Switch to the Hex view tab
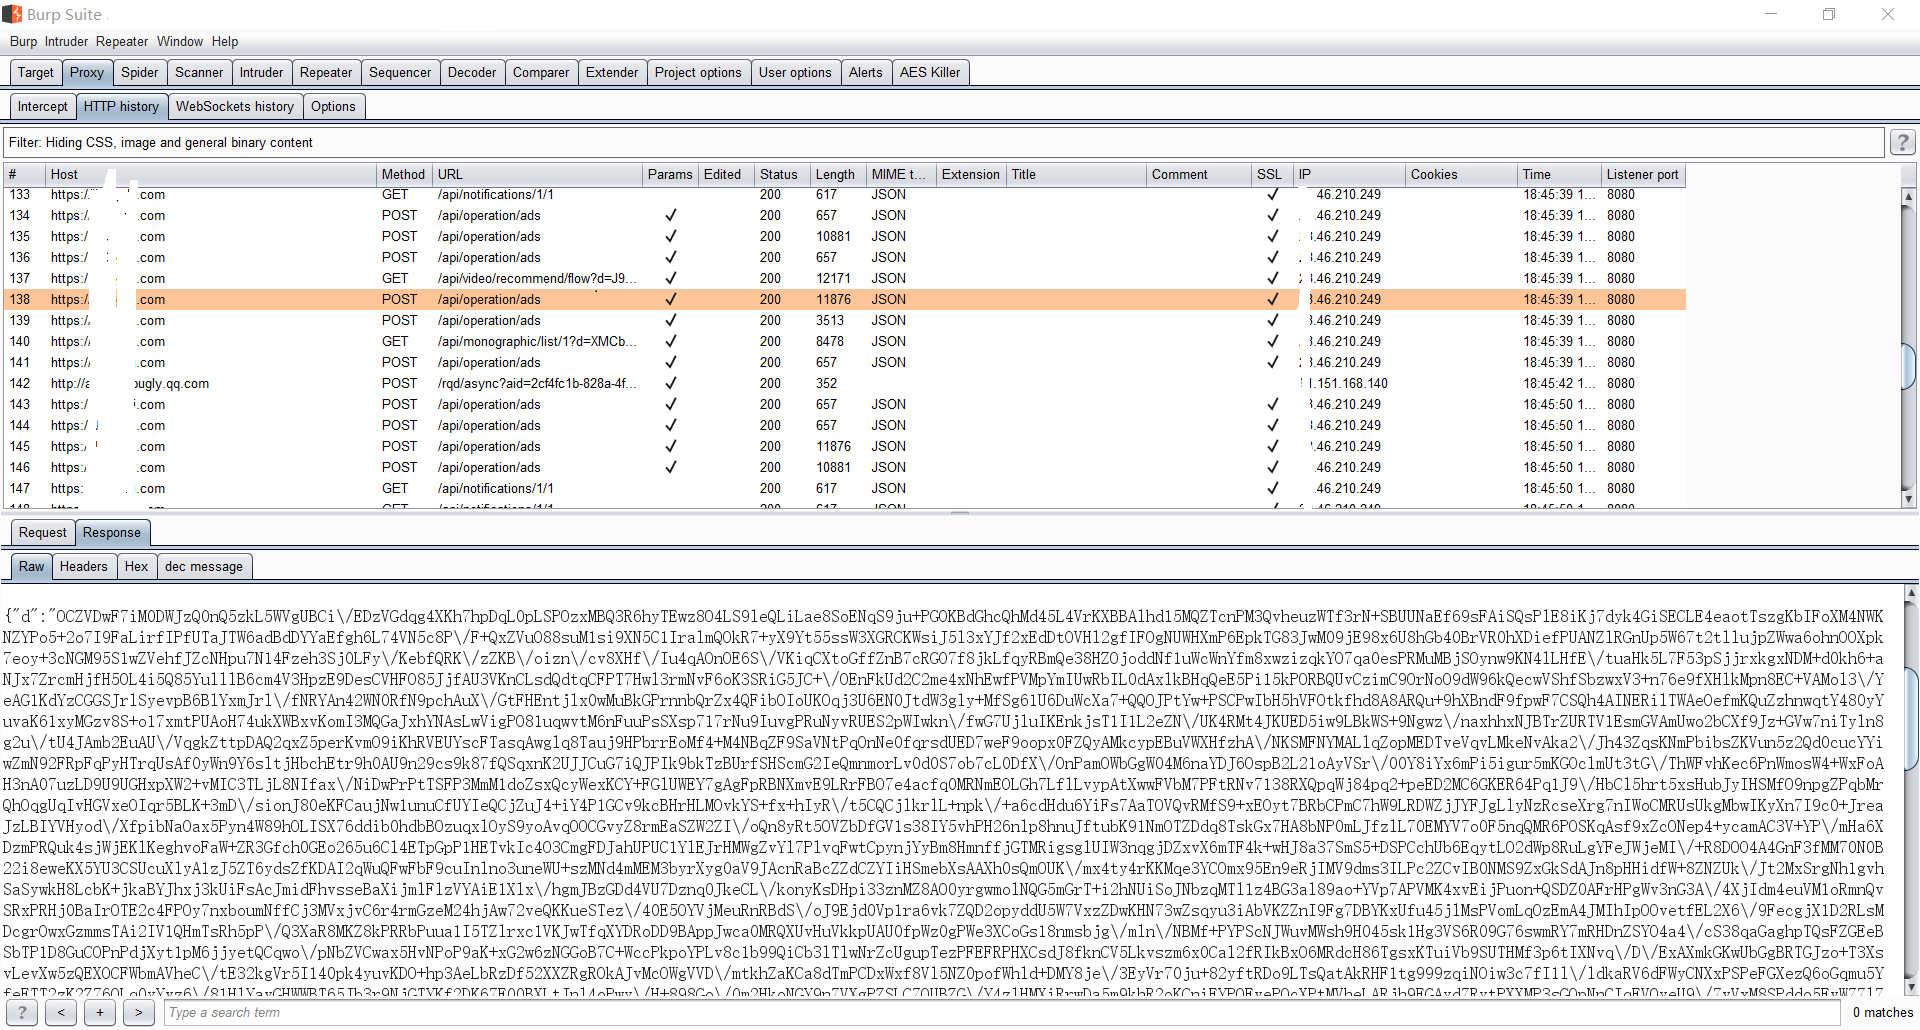Image resolution: width=1920 pixels, height=1030 pixels. click(137, 567)
